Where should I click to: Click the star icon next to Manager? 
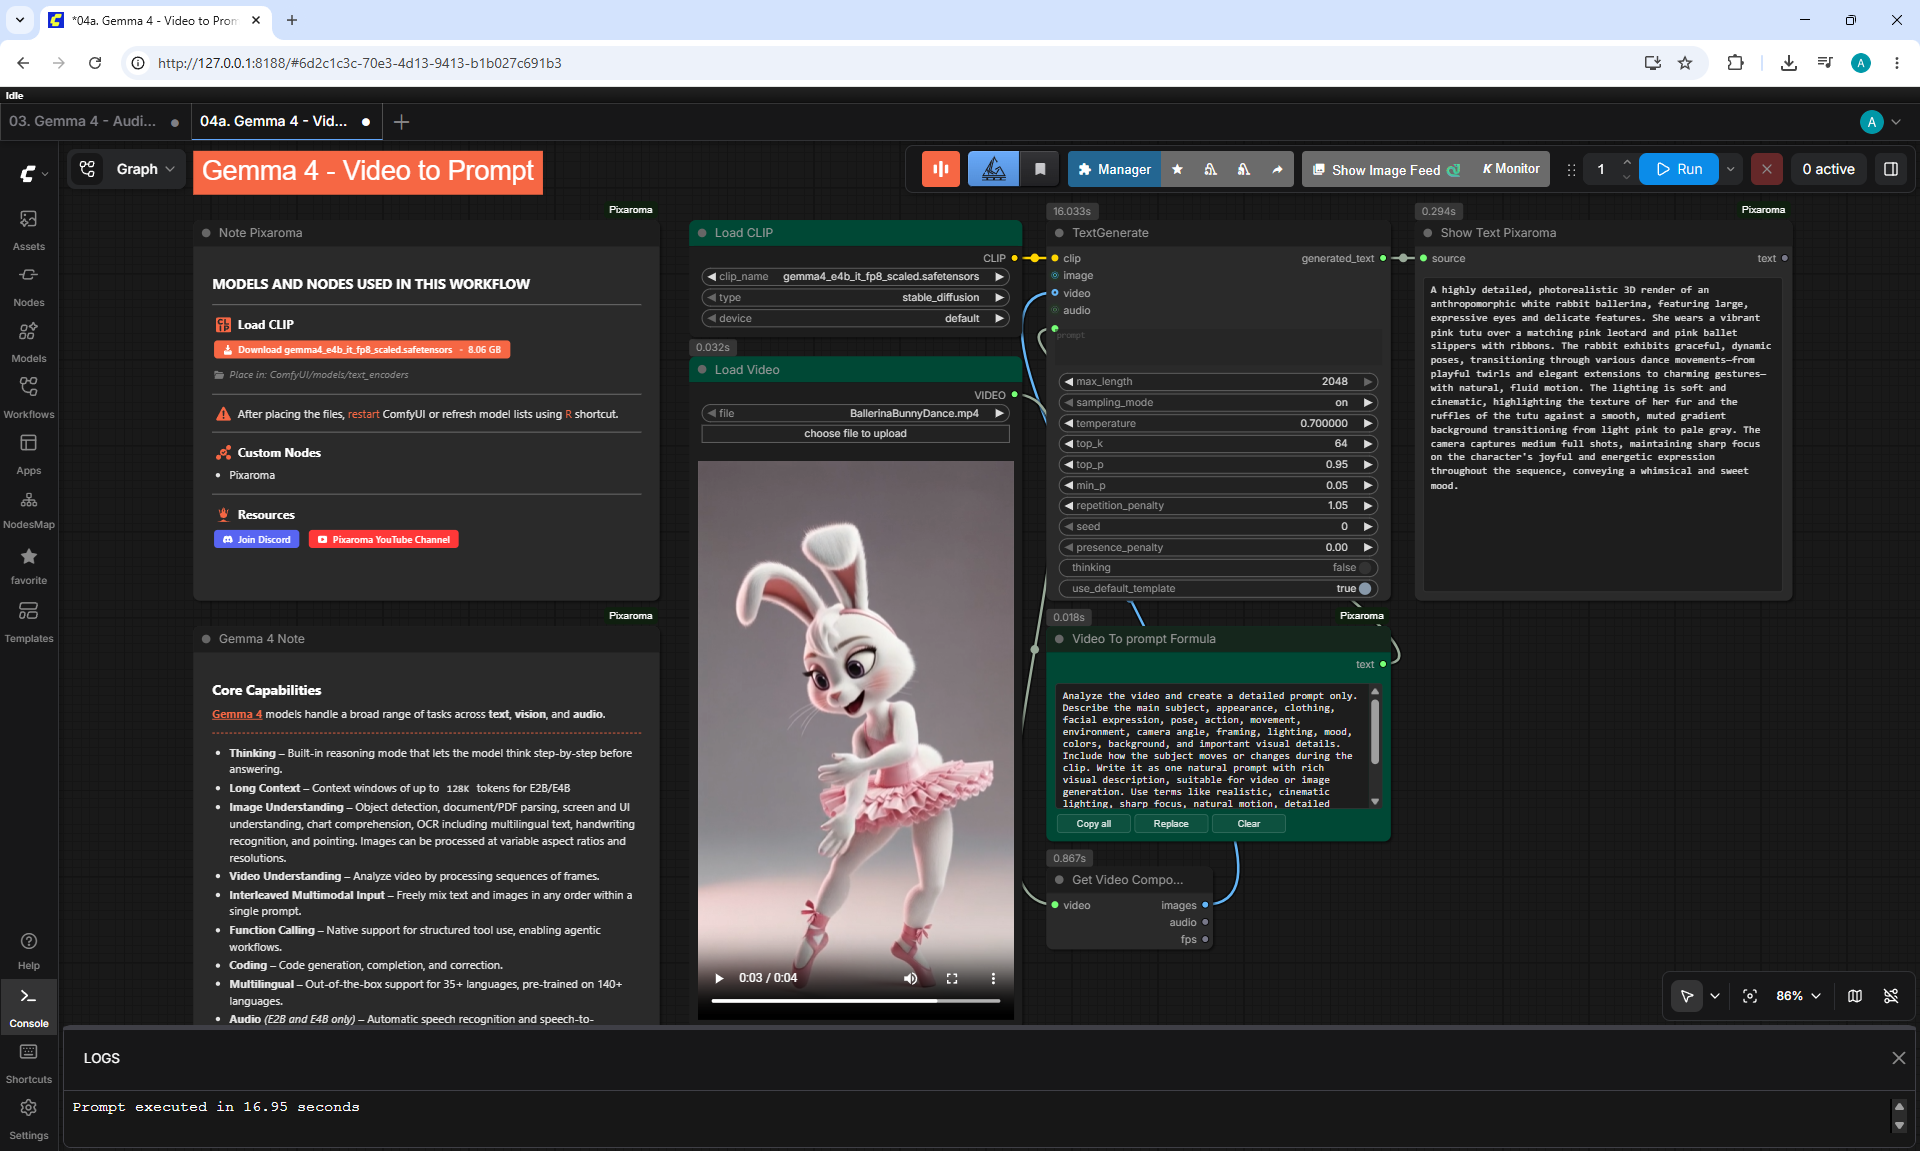[x=1177, y=169]
